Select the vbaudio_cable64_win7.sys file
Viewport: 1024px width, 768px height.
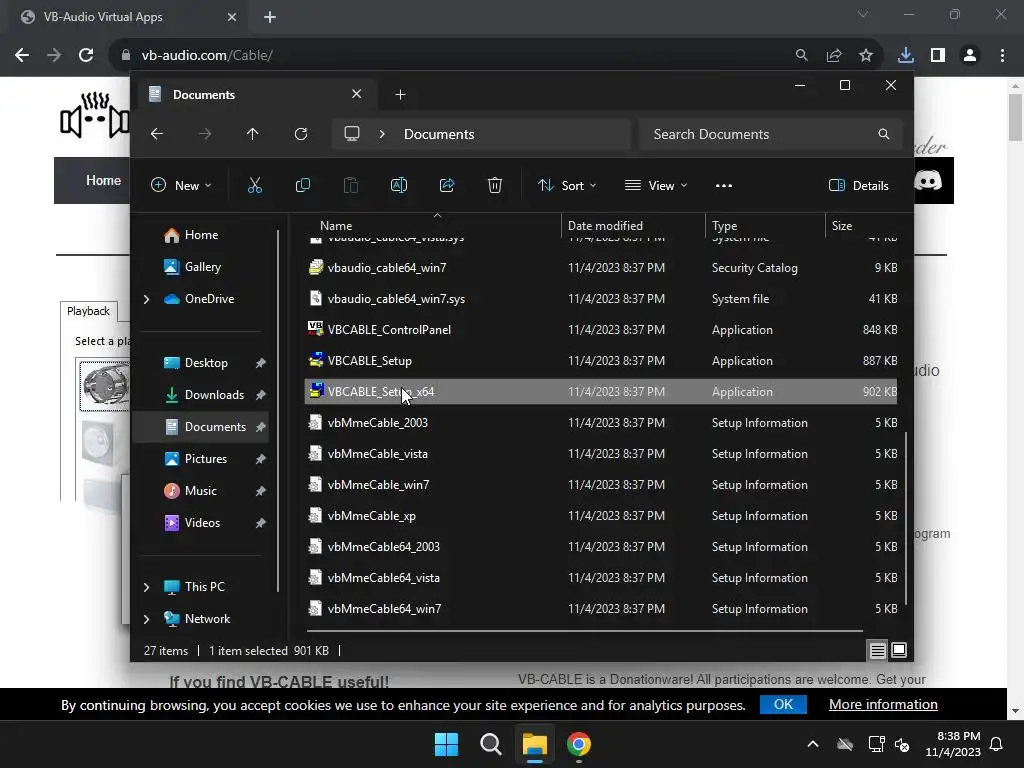[601, 299]
